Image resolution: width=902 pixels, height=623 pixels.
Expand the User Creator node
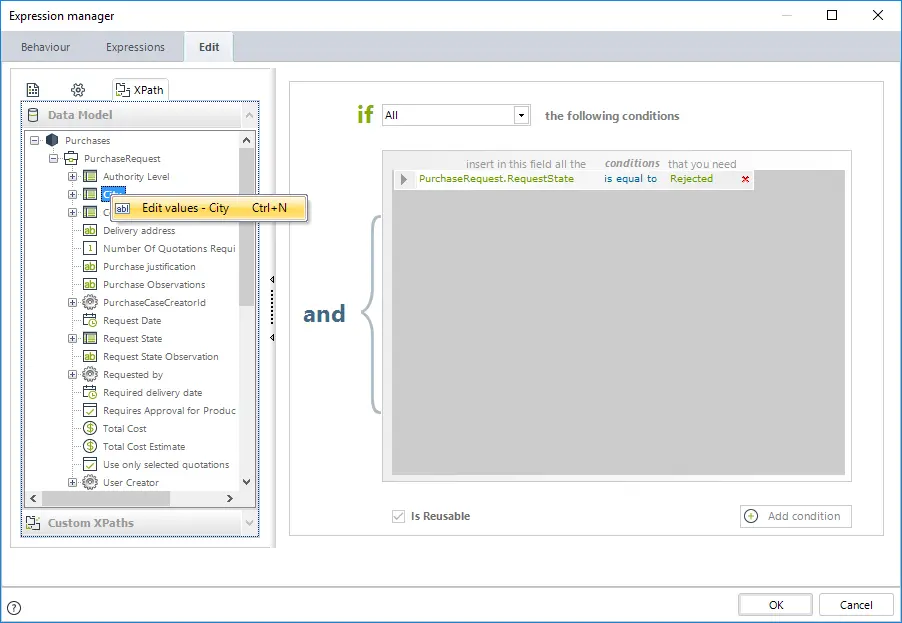72,483
